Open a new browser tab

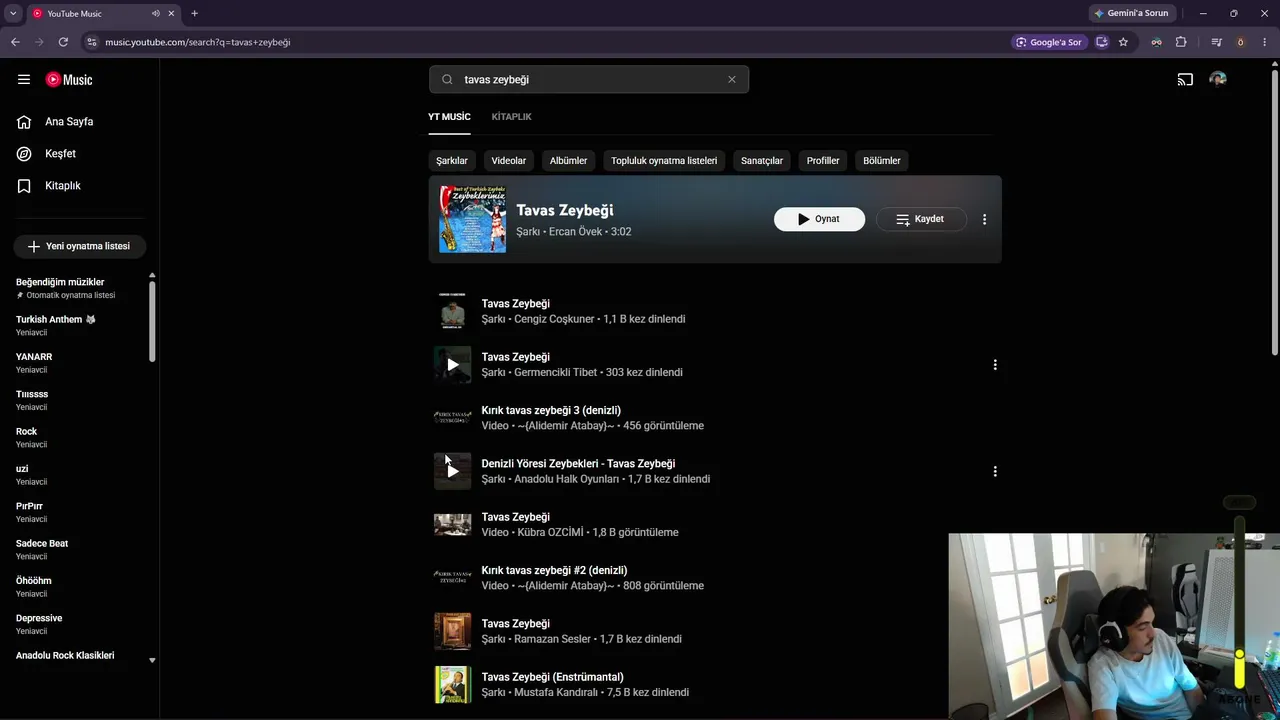click(x=194, y=13)
